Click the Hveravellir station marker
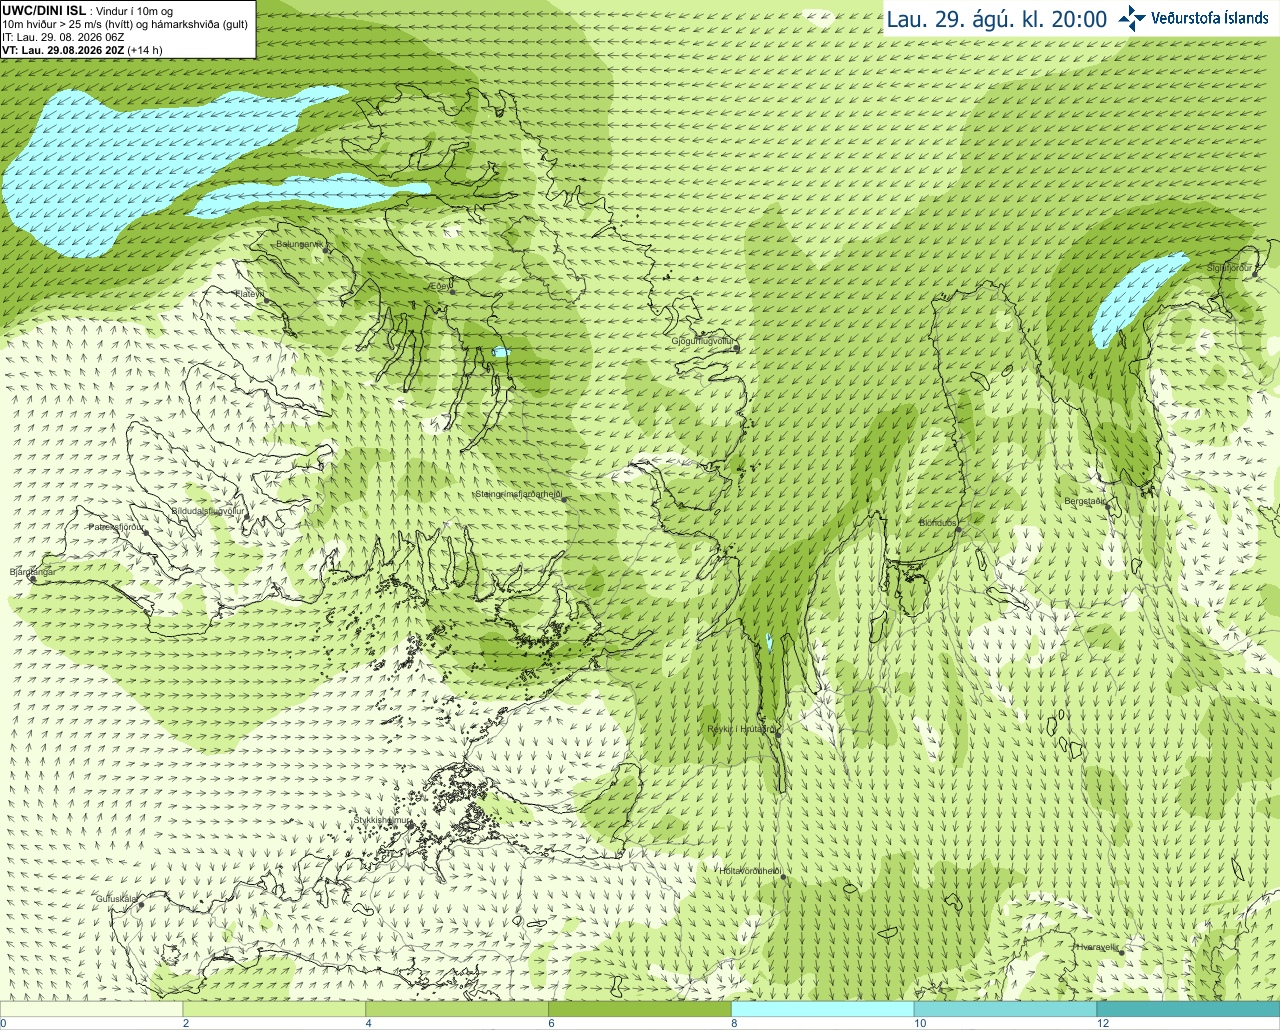 (x=1121, y=952)
